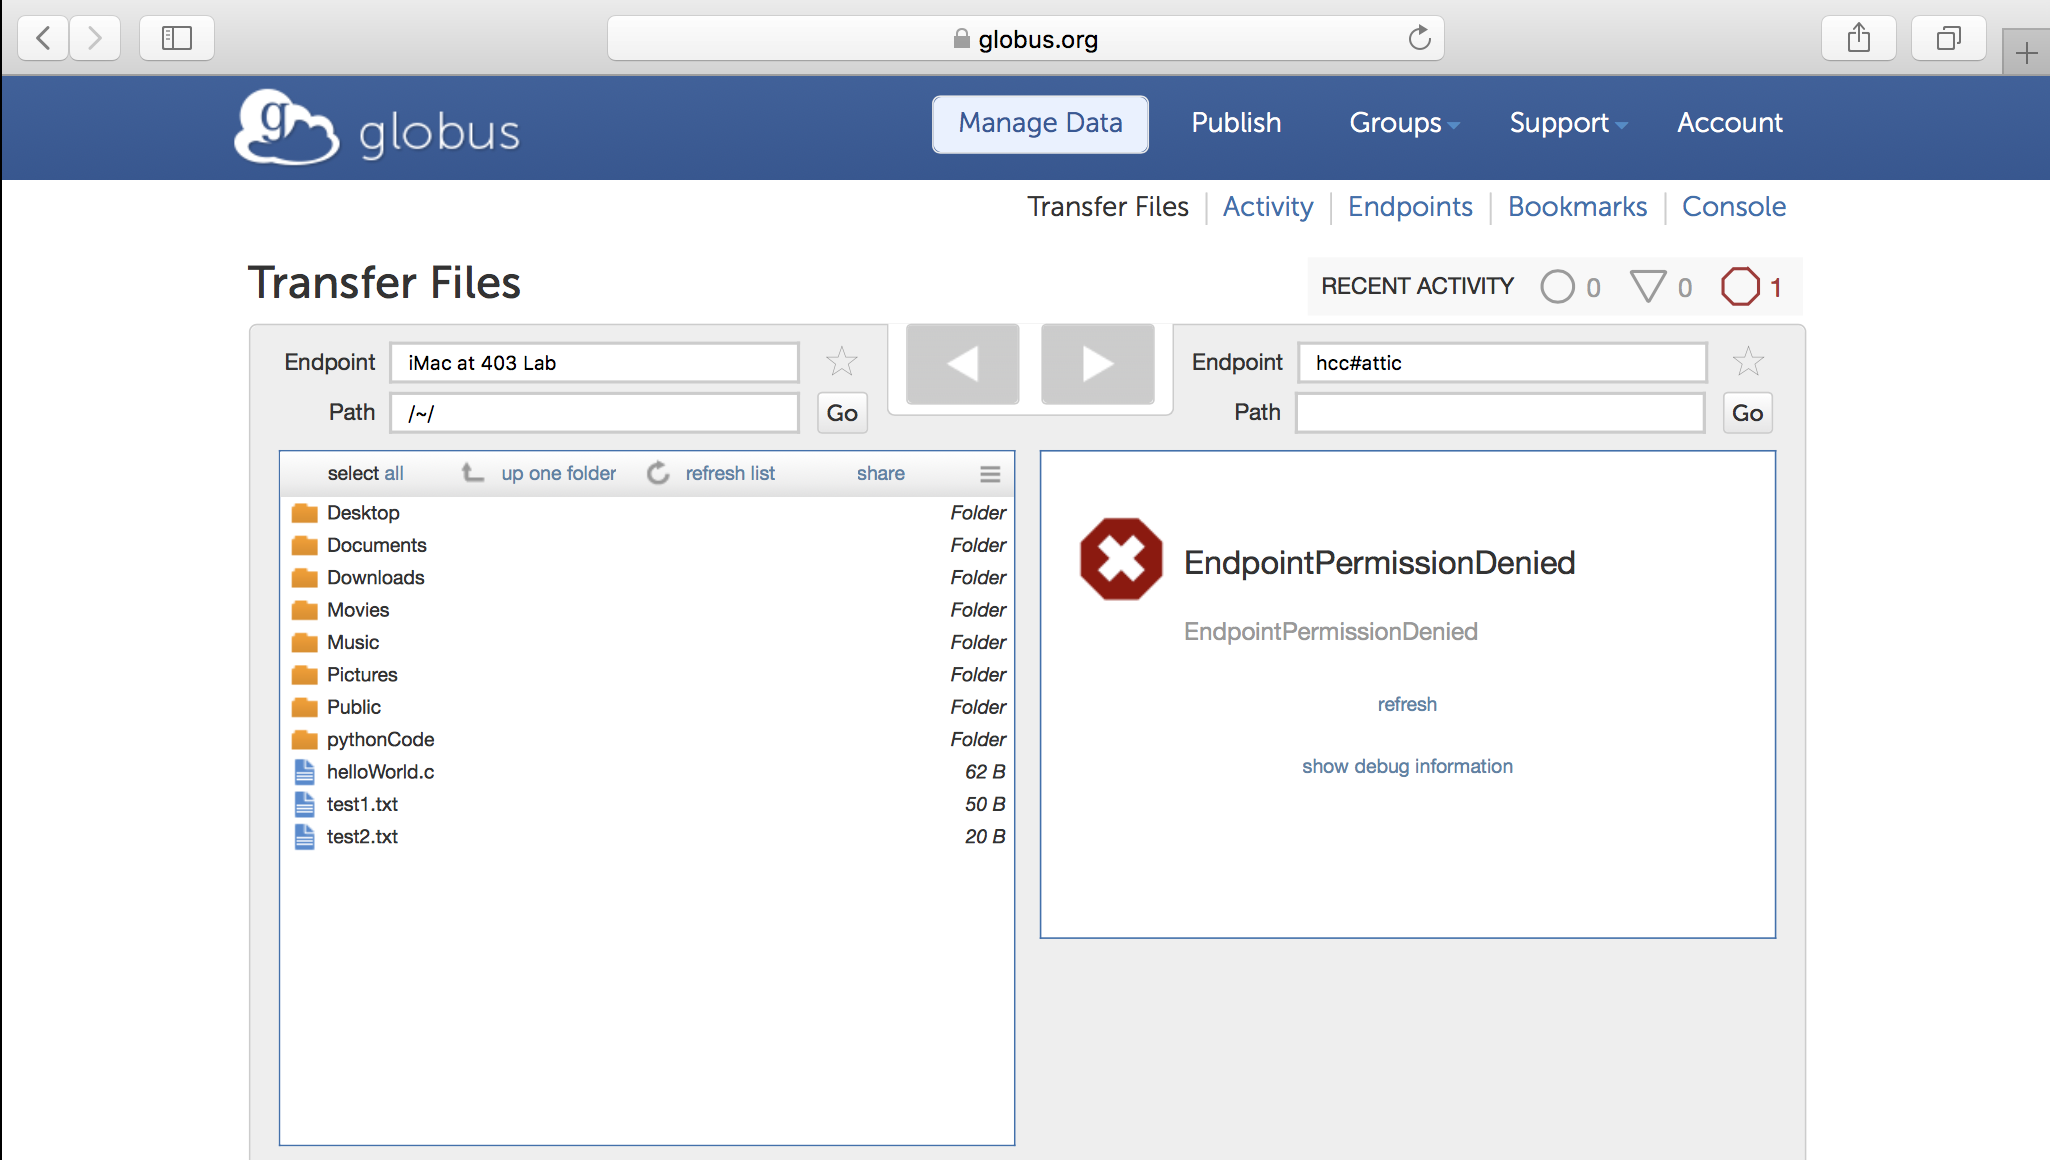Click show debug information link
The height and width of the screenshot is (1160, 2050).
pos(1407,766)
